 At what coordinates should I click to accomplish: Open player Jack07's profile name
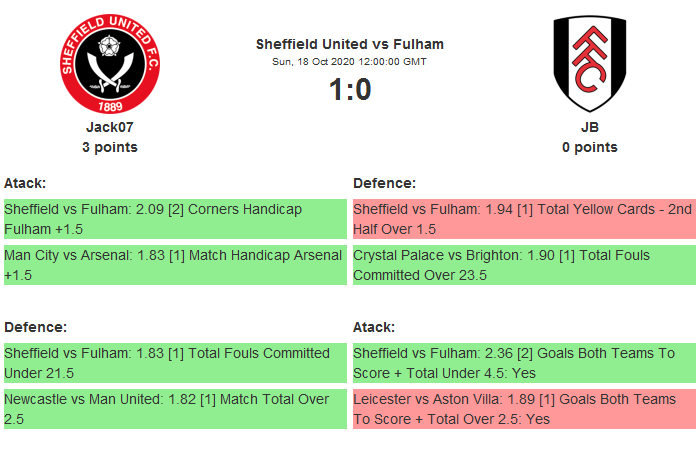coord(110,127)
